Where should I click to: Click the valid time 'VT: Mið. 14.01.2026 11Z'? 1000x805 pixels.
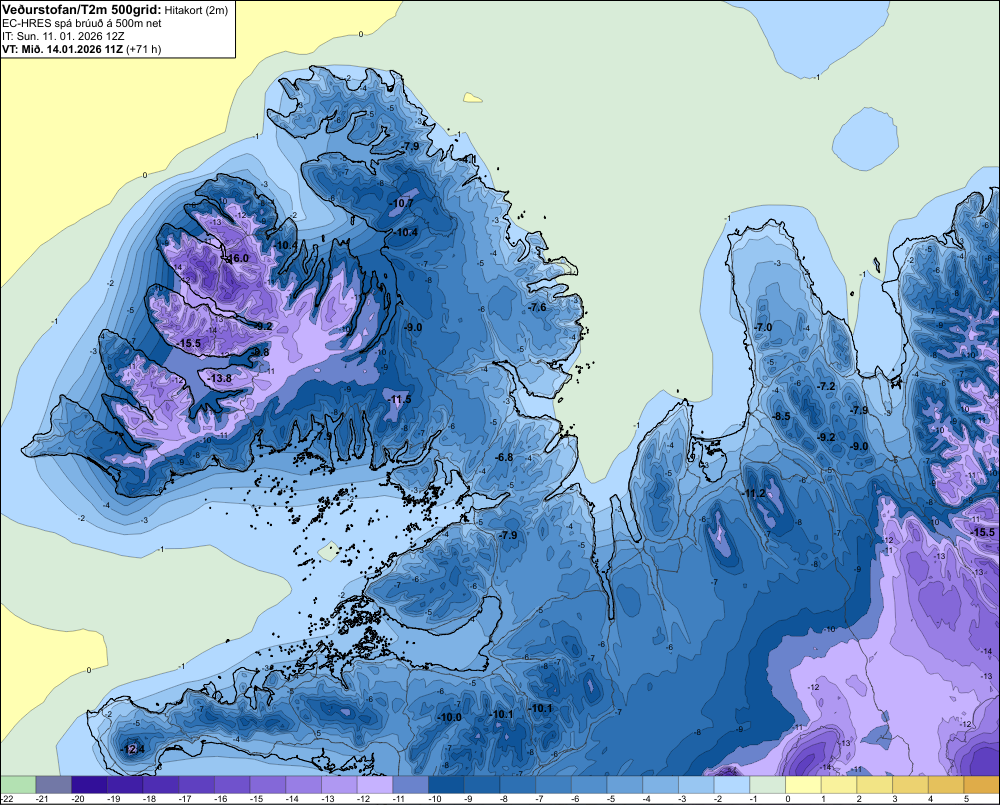coord(62,49)
